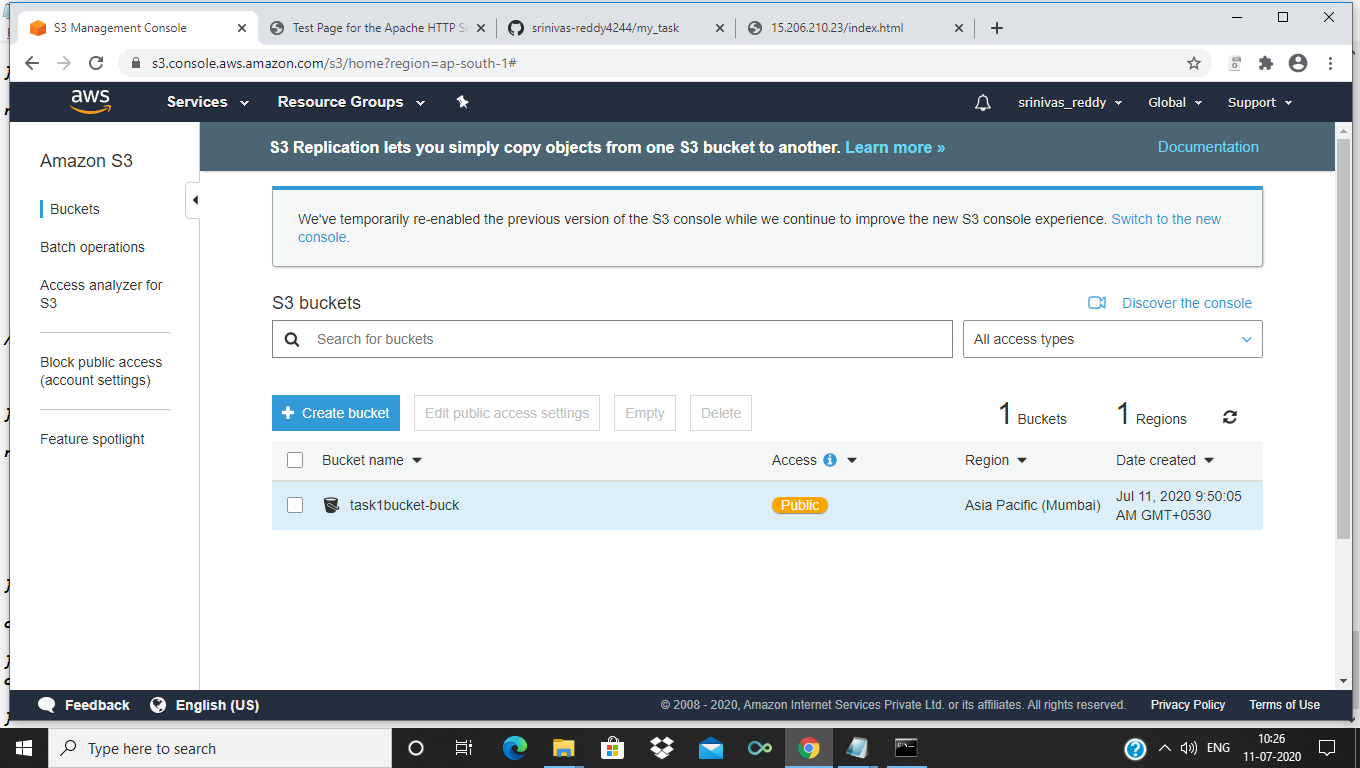Image resolution: width=1360 pixels, height=768 pixels.
Task: Open the All access types filter
Action: pos(1112,339)
